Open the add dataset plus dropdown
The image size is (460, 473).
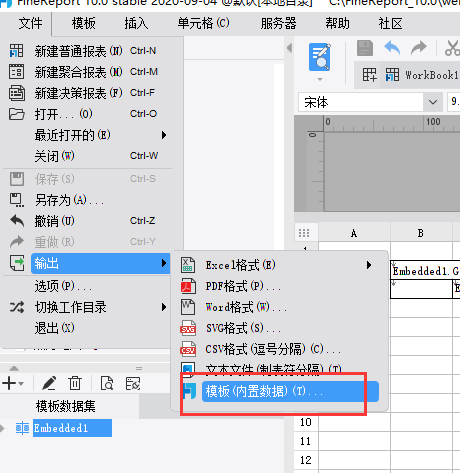click(13, 383)
